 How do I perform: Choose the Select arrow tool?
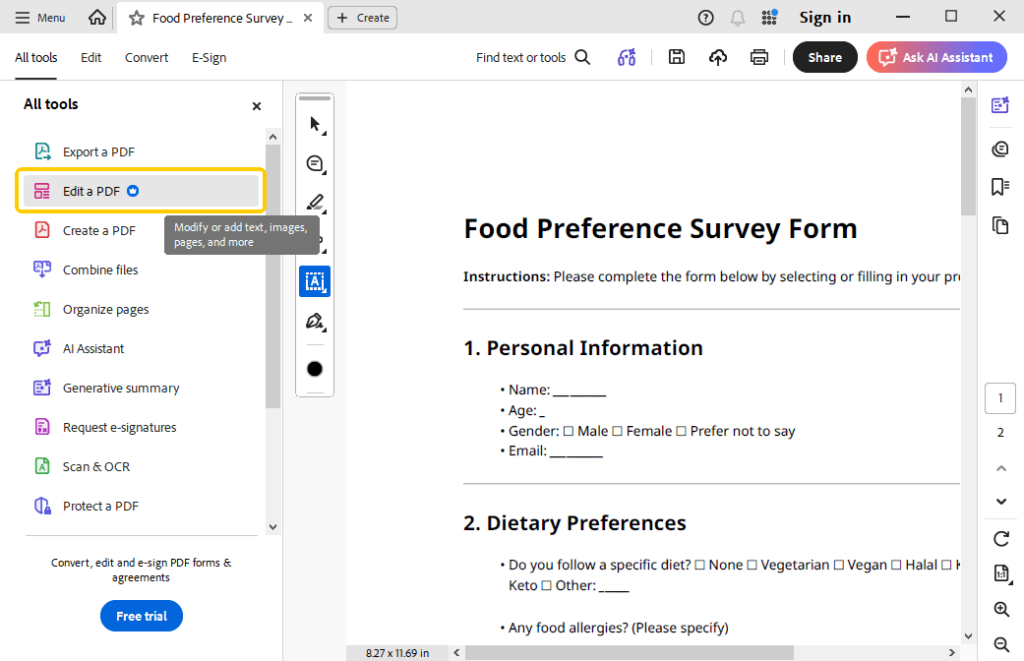point(315,123)
